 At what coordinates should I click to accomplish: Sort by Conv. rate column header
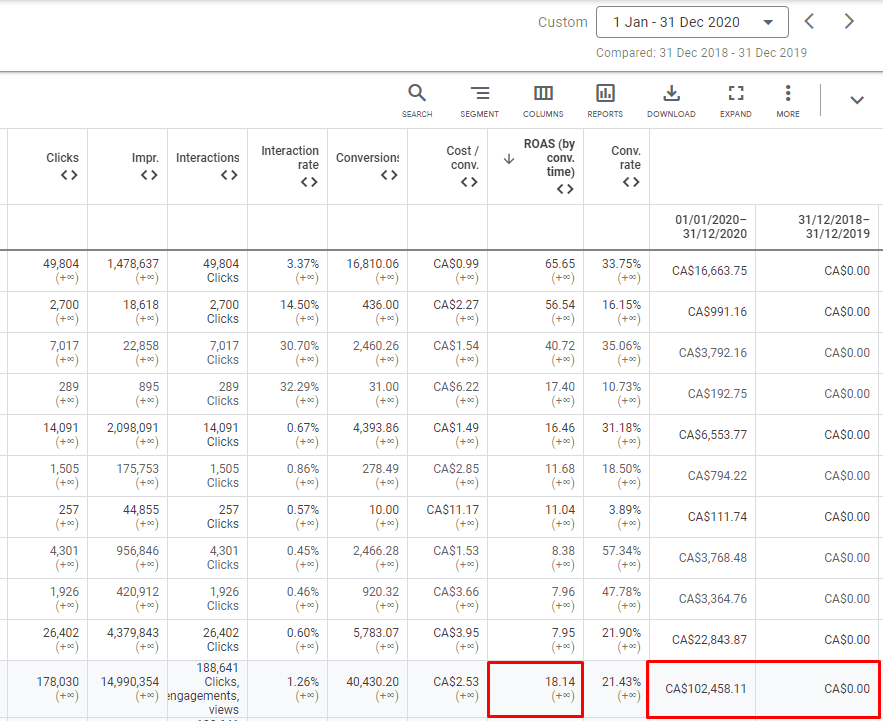coord(626,158)
